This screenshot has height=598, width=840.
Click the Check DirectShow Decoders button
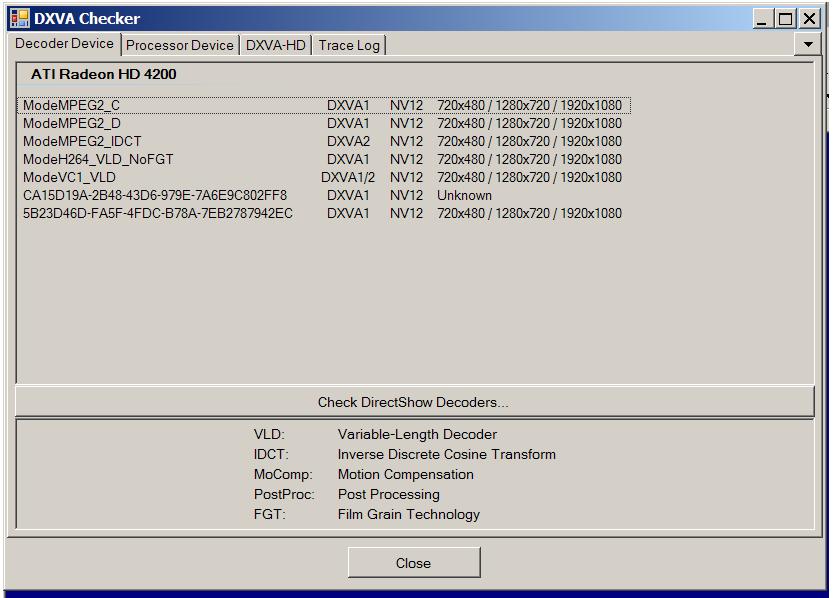pyautogui.click(x=414, y=402)
